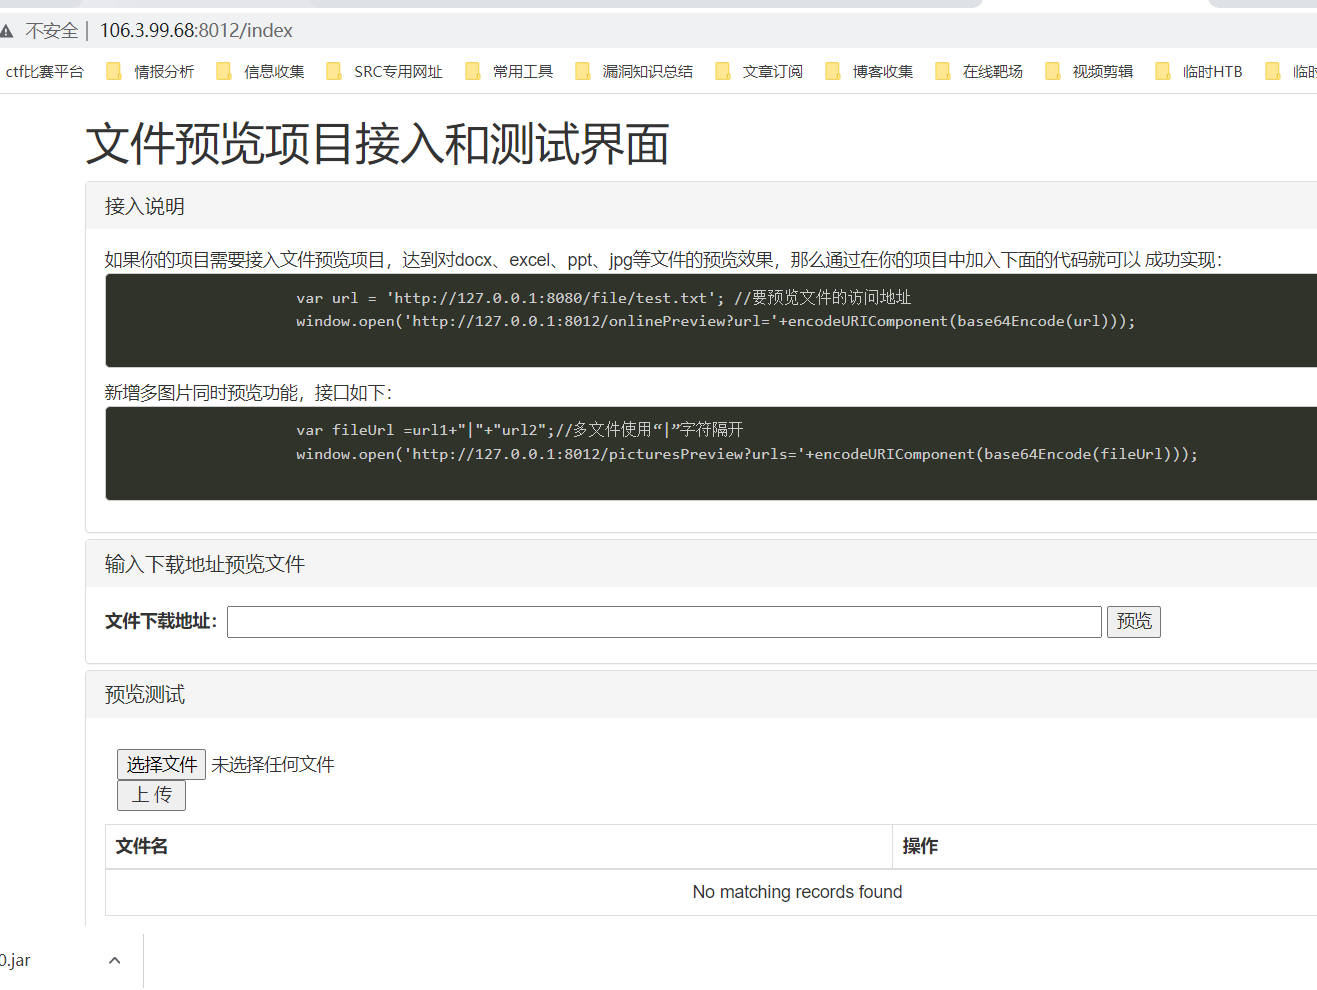Viewport: 1317px width, 990px height.
Task: Click the page title 文件预览项目接入和测试界面
Action: [x=377, y=144]
